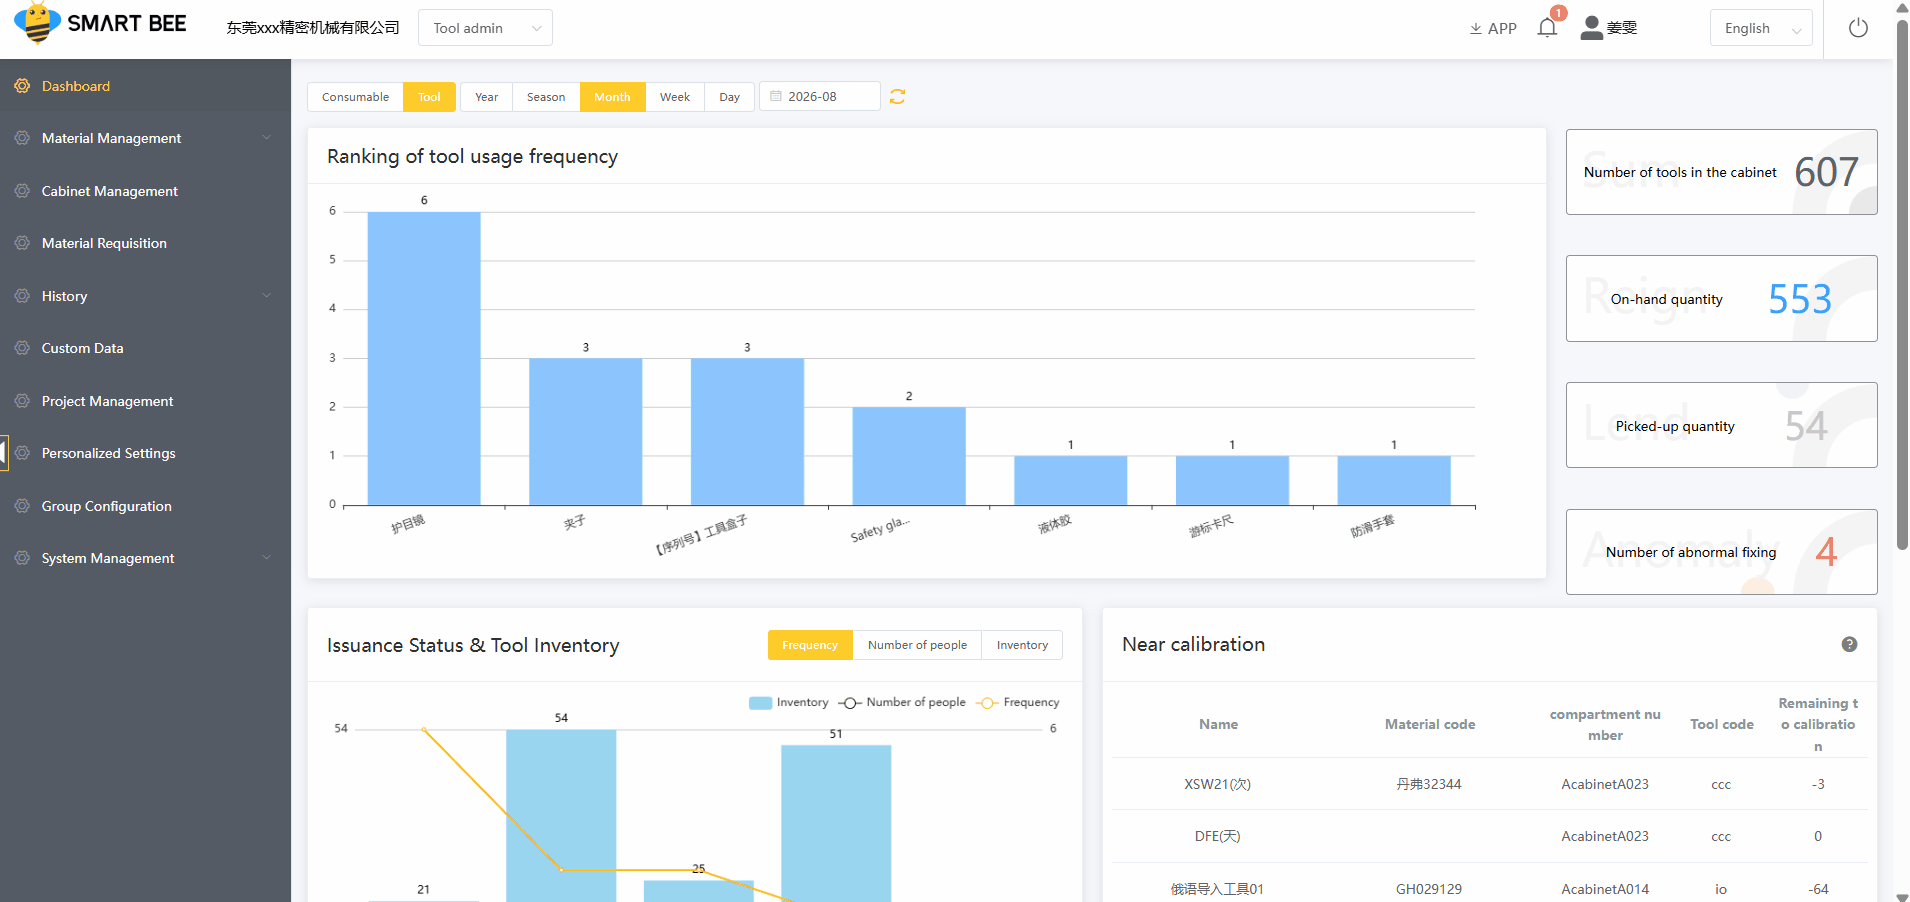The width and height of the screenshot is (1910, 902).
Task: Click the Group Configuration sidebar icon
Action: click(22, 506)
